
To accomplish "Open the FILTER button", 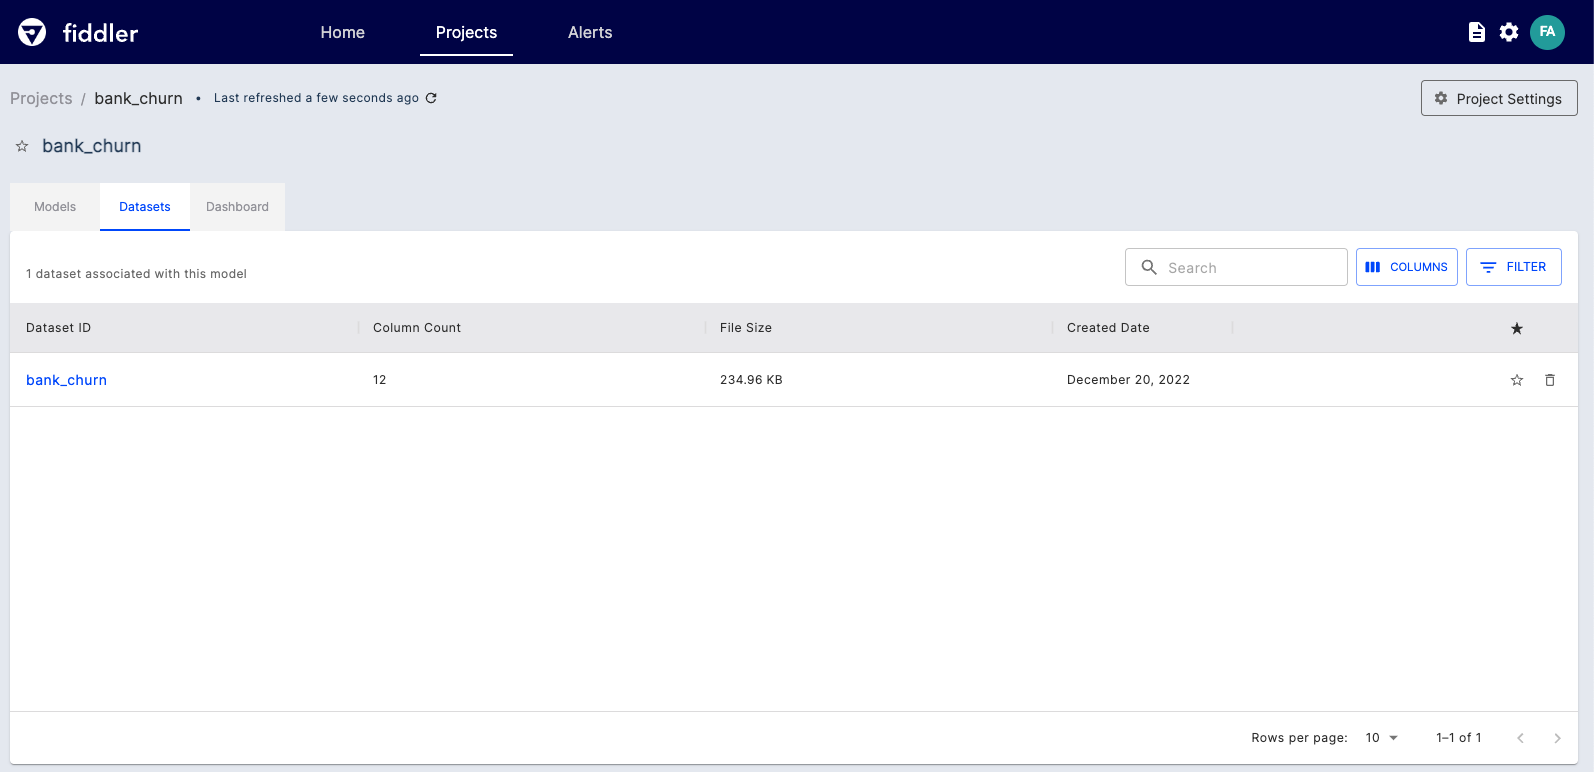I will (1514, 267).
